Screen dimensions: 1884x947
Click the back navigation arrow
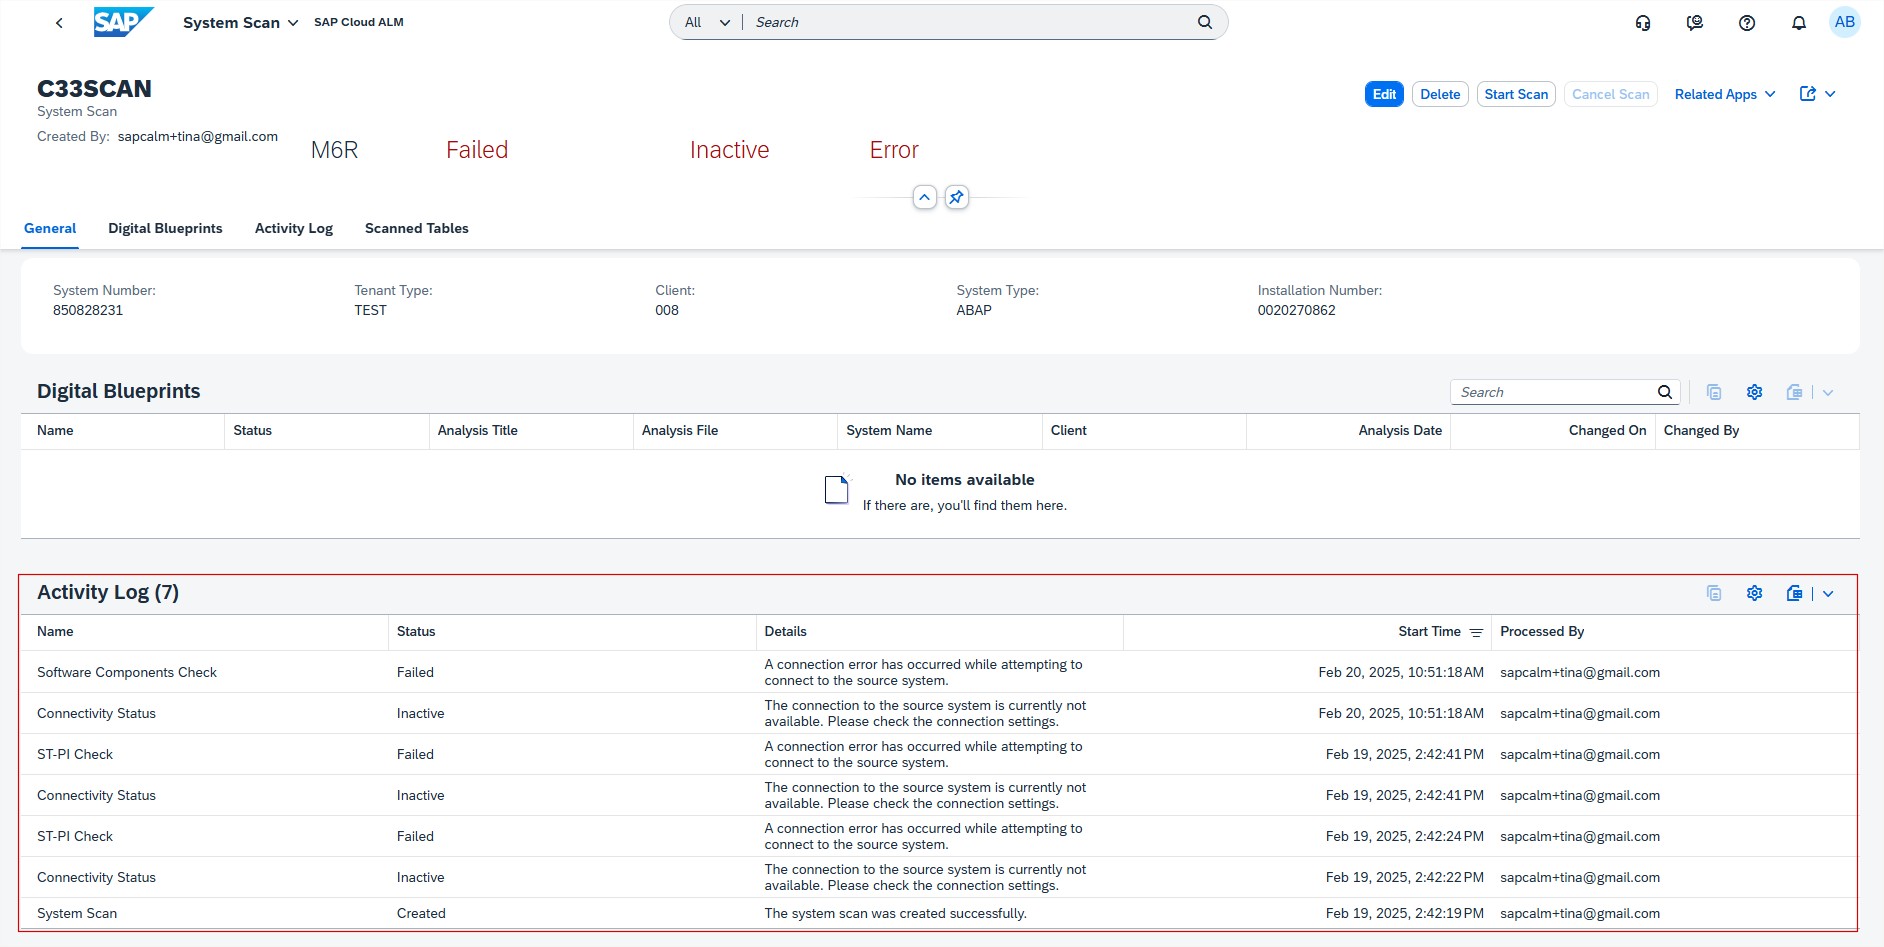[x=59, y=23]
